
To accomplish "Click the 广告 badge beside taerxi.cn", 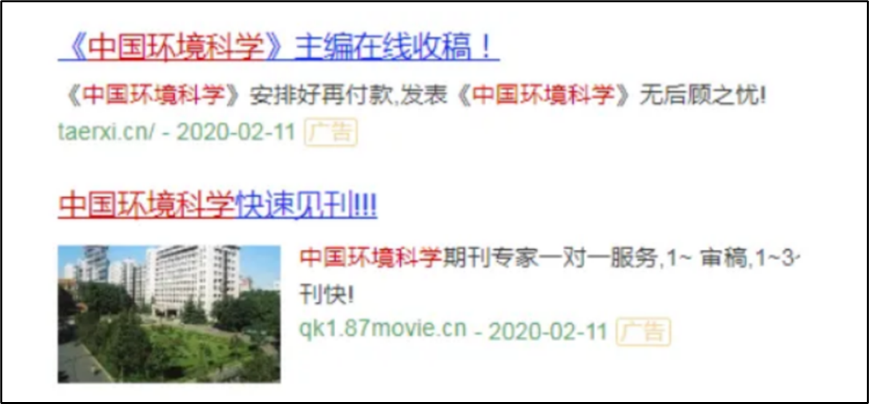I will pyautogui.click(x=330, y=133).
